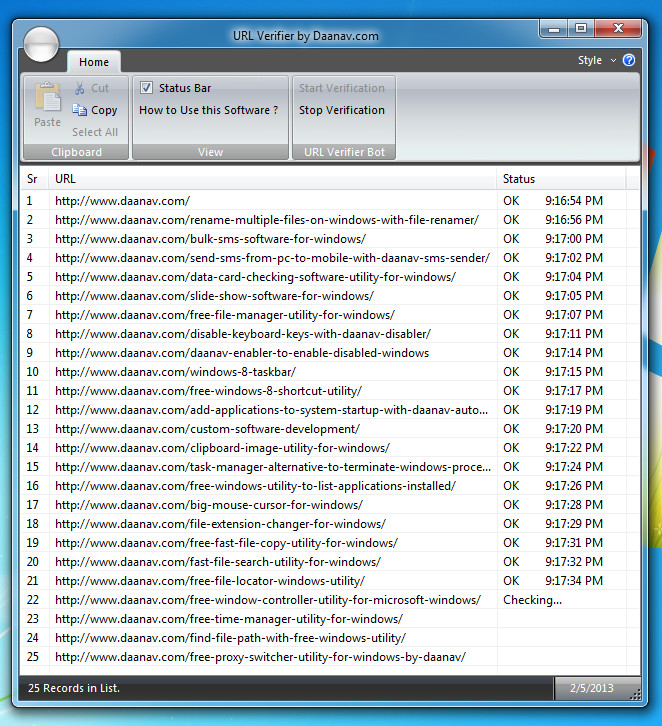Image resolution: width=662 pixels, height=726 pixels.
Task: Select the free-proxy-switcher-utility URL row
Action: coord(330,657)
